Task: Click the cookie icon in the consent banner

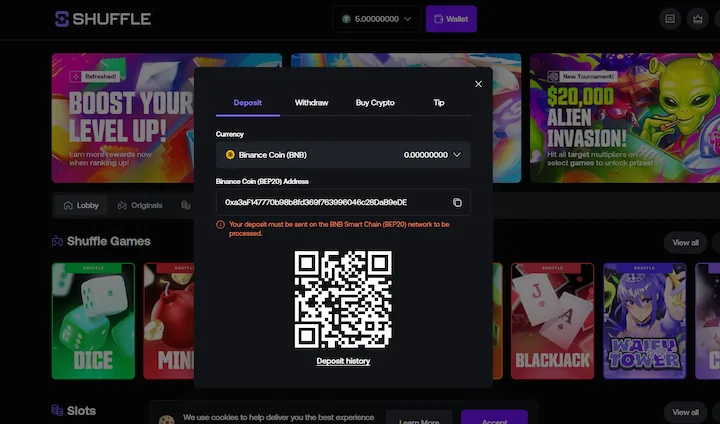Action: pos(166,419)
